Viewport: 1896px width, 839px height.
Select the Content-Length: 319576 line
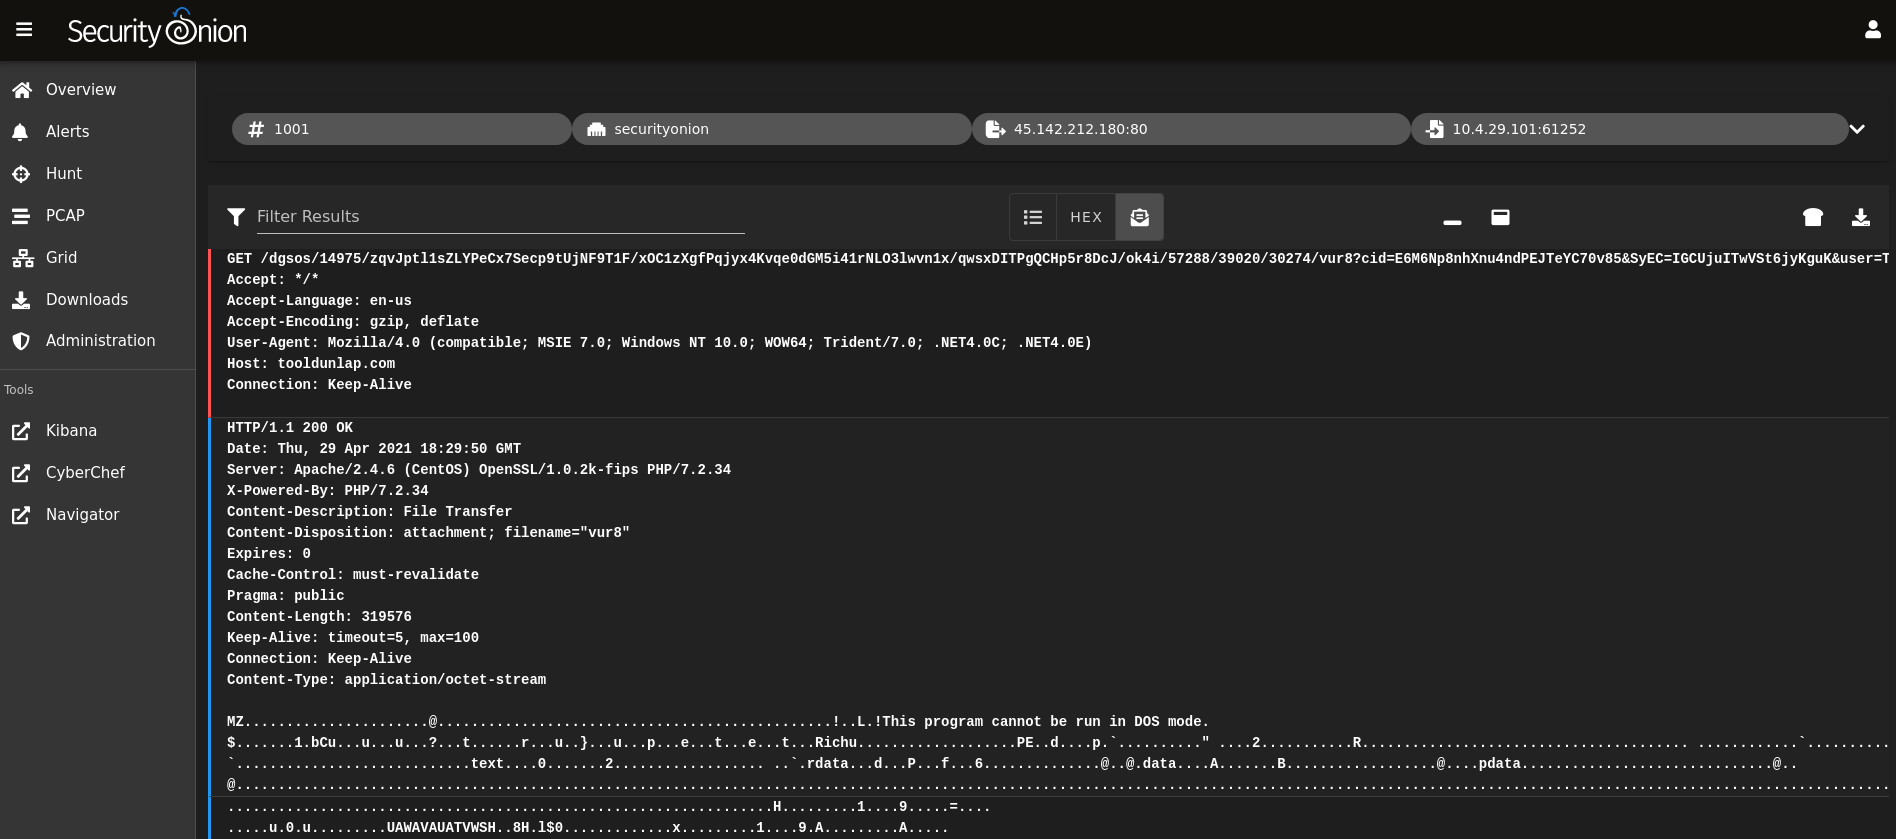[319, 617]
